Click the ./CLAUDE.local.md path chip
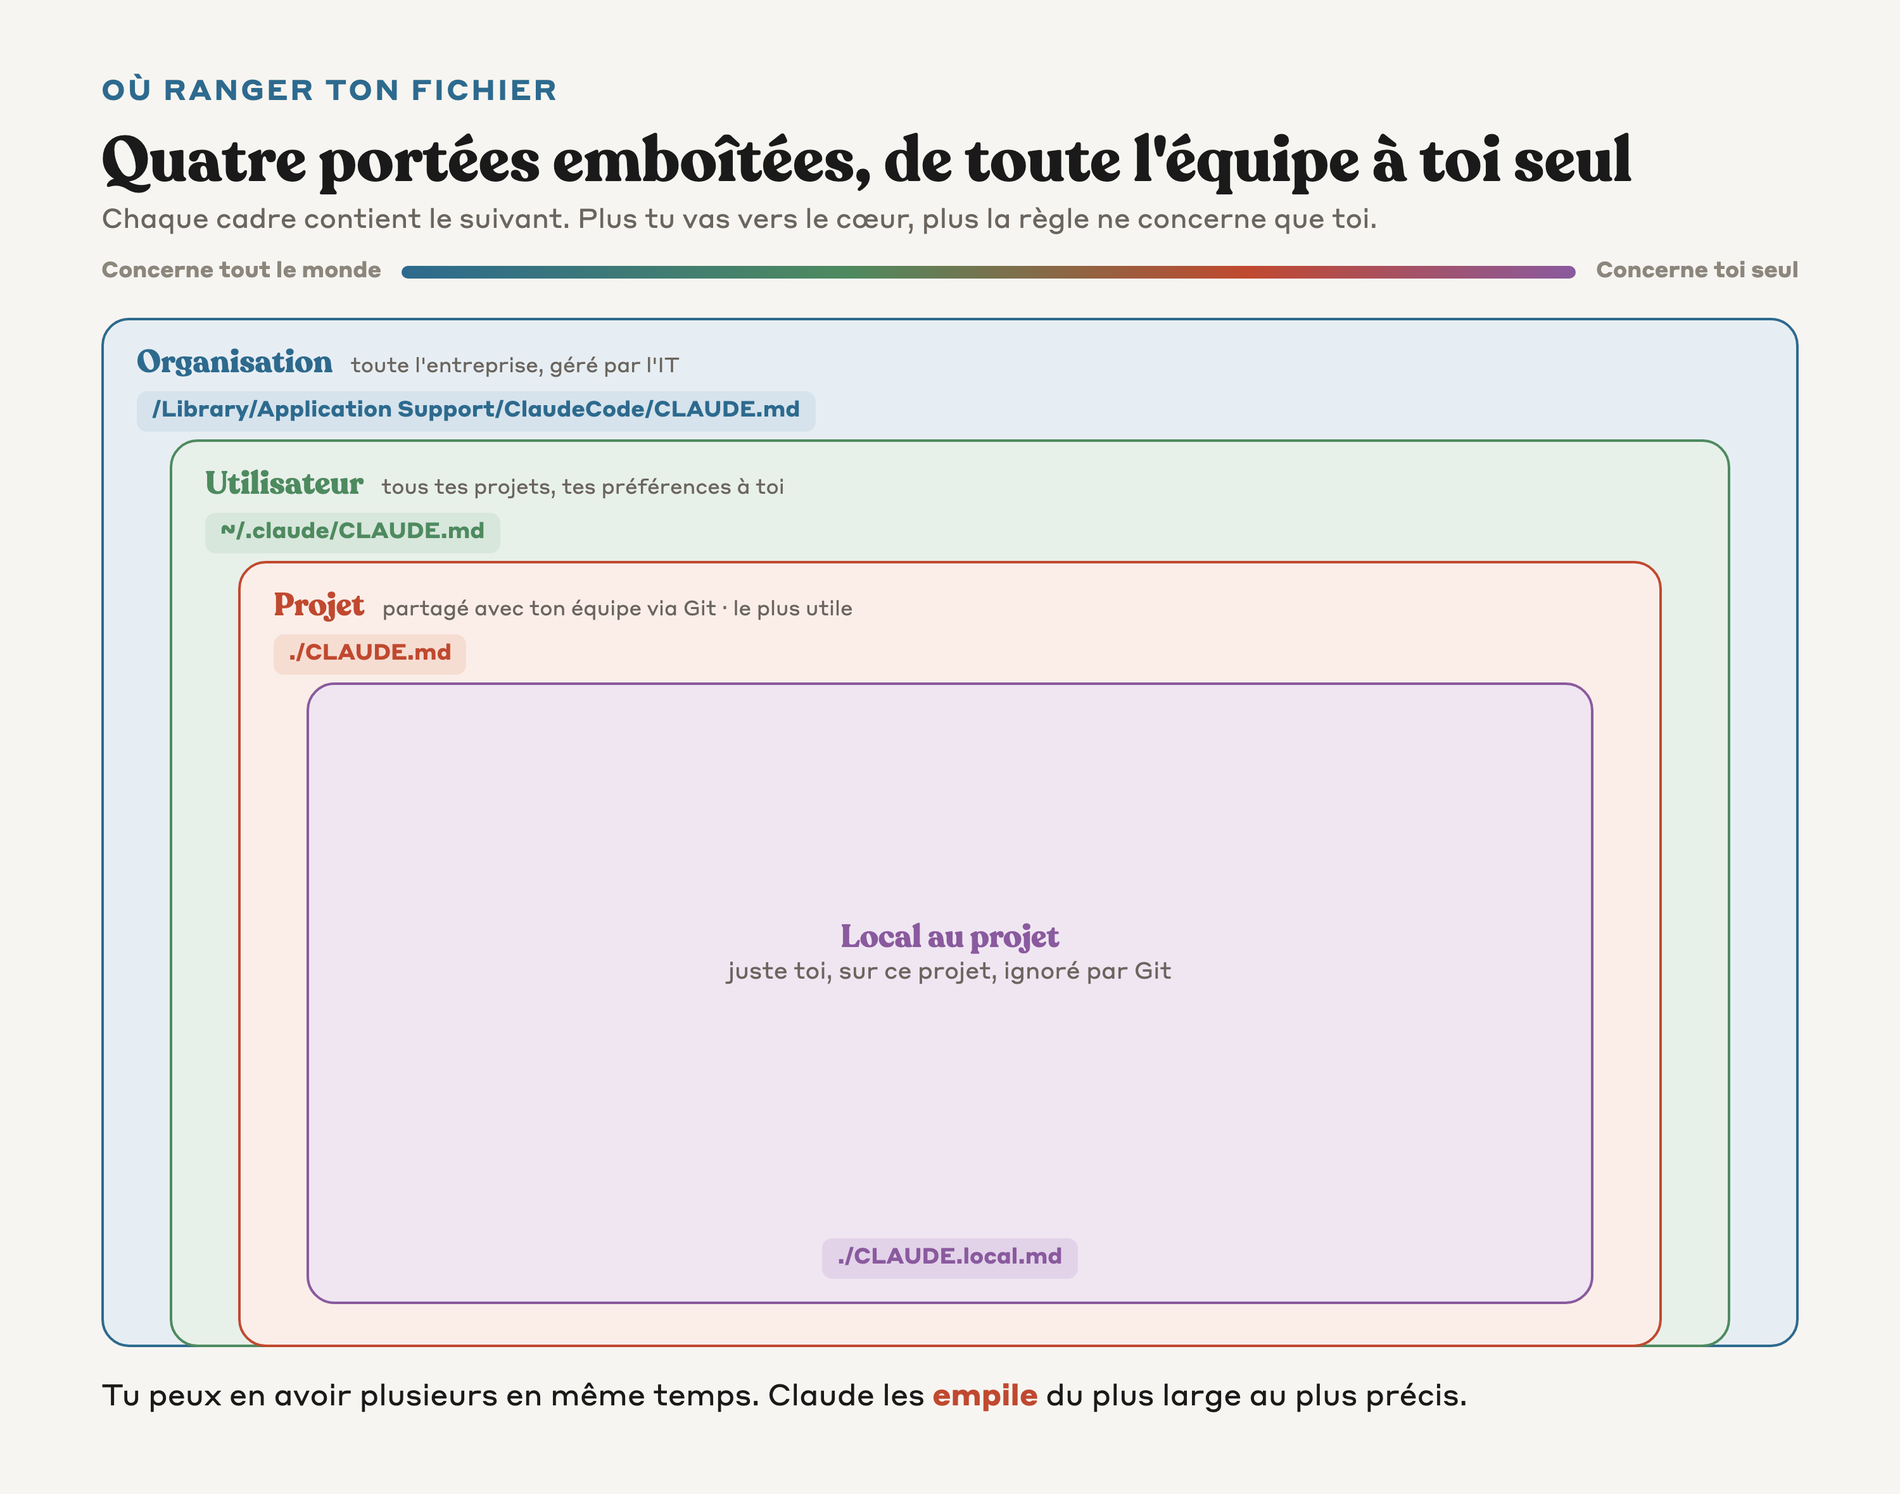 [949, 1257]
